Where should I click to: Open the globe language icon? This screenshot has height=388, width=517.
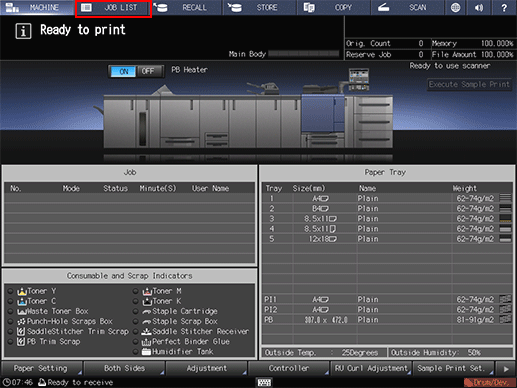tap(455, 7)
